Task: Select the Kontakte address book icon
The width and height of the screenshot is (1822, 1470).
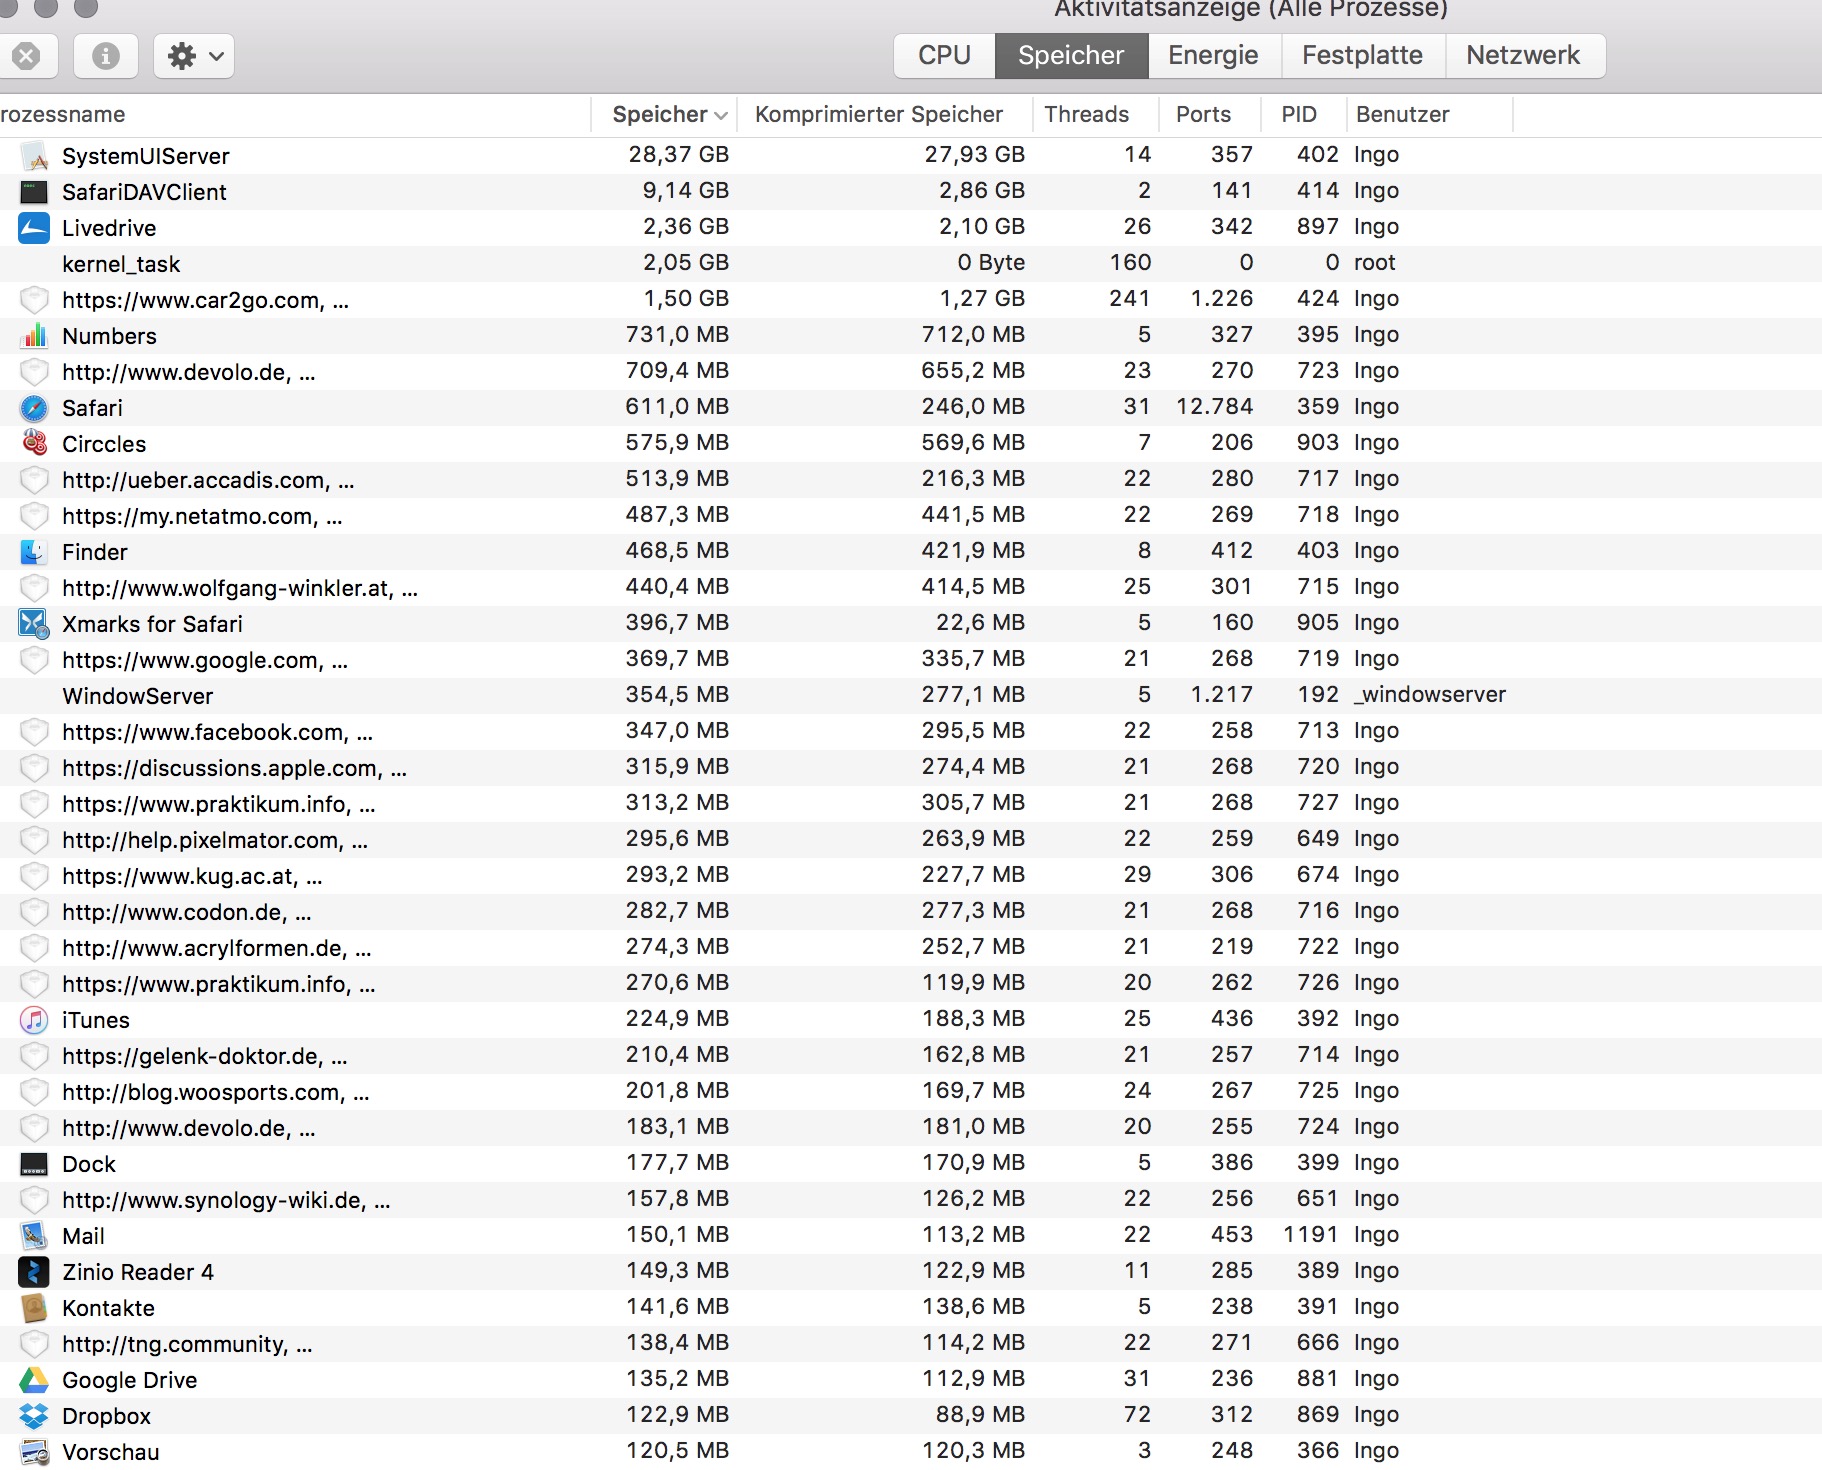Action: tap(34, 1308)
